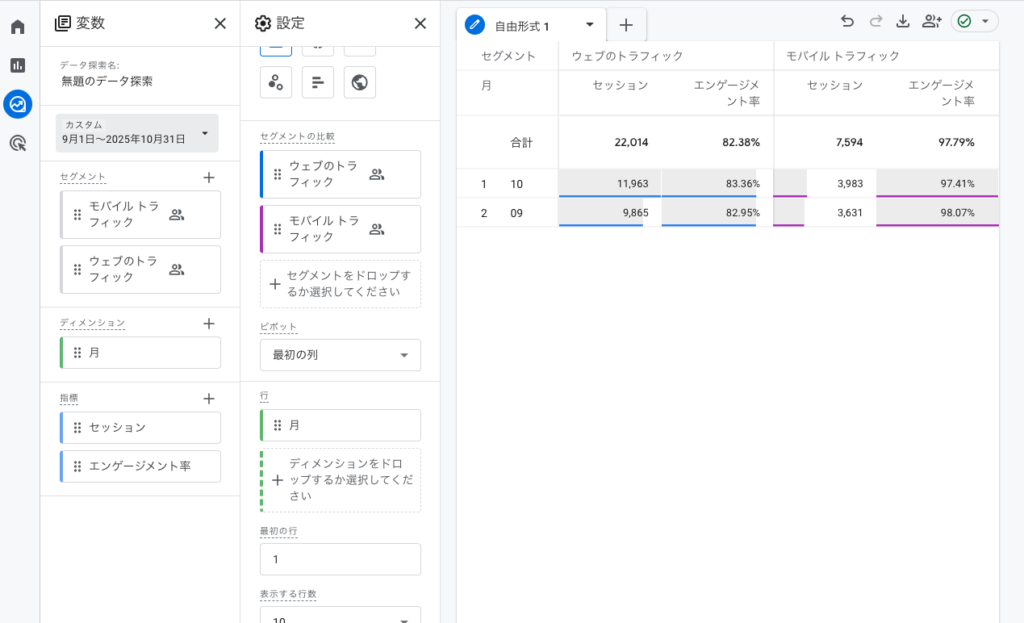Viewport: 1024px width, 623px height.
Task: Add a new segment with plus icon
Action: pyautogui.click(x=209, y=177)
